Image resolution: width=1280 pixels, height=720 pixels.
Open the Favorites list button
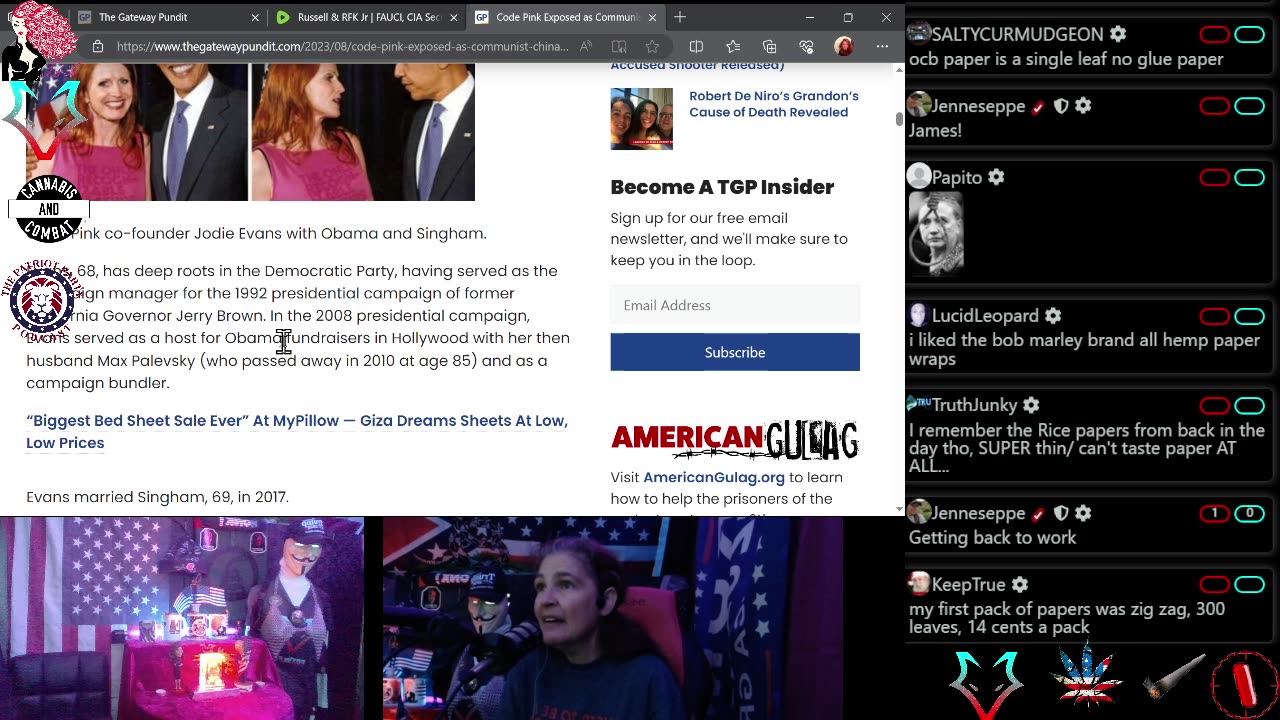[733, 46]
